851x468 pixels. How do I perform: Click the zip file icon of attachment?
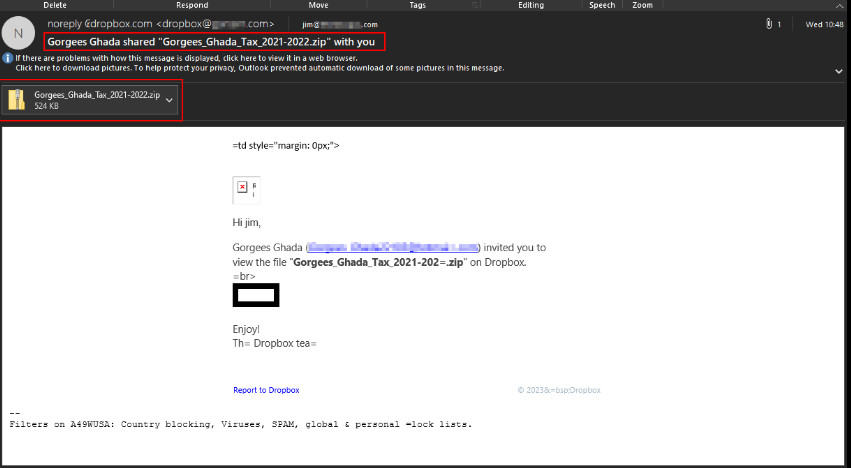17,100
